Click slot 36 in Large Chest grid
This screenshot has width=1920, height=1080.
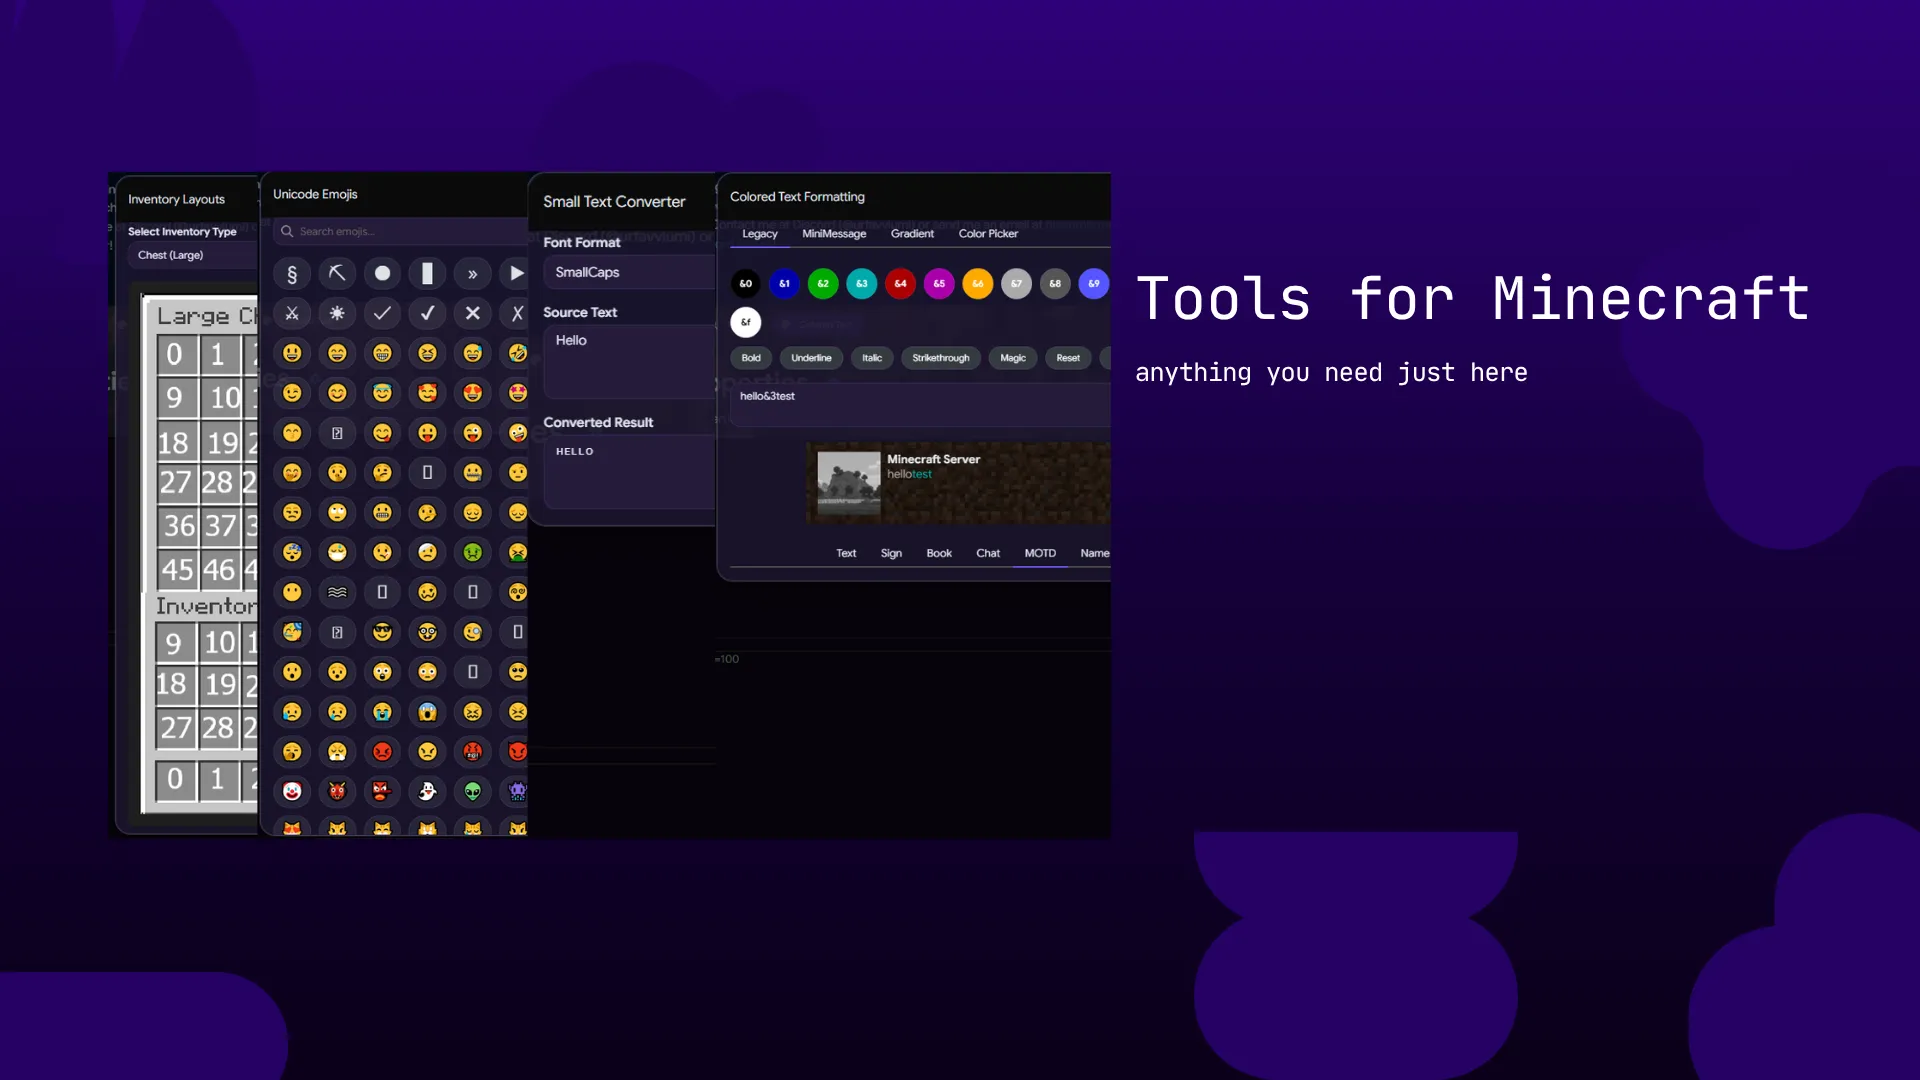click(180, 527)
